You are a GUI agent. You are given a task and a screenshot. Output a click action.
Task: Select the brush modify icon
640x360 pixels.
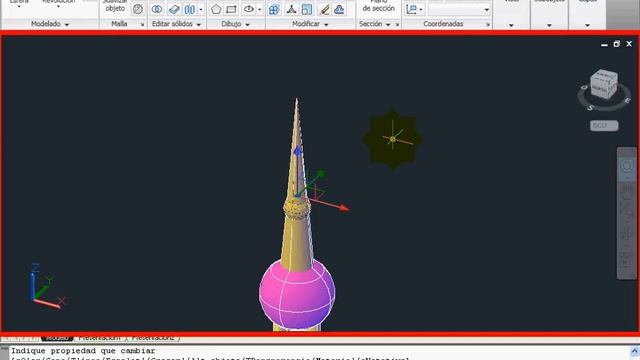[324, 9]
